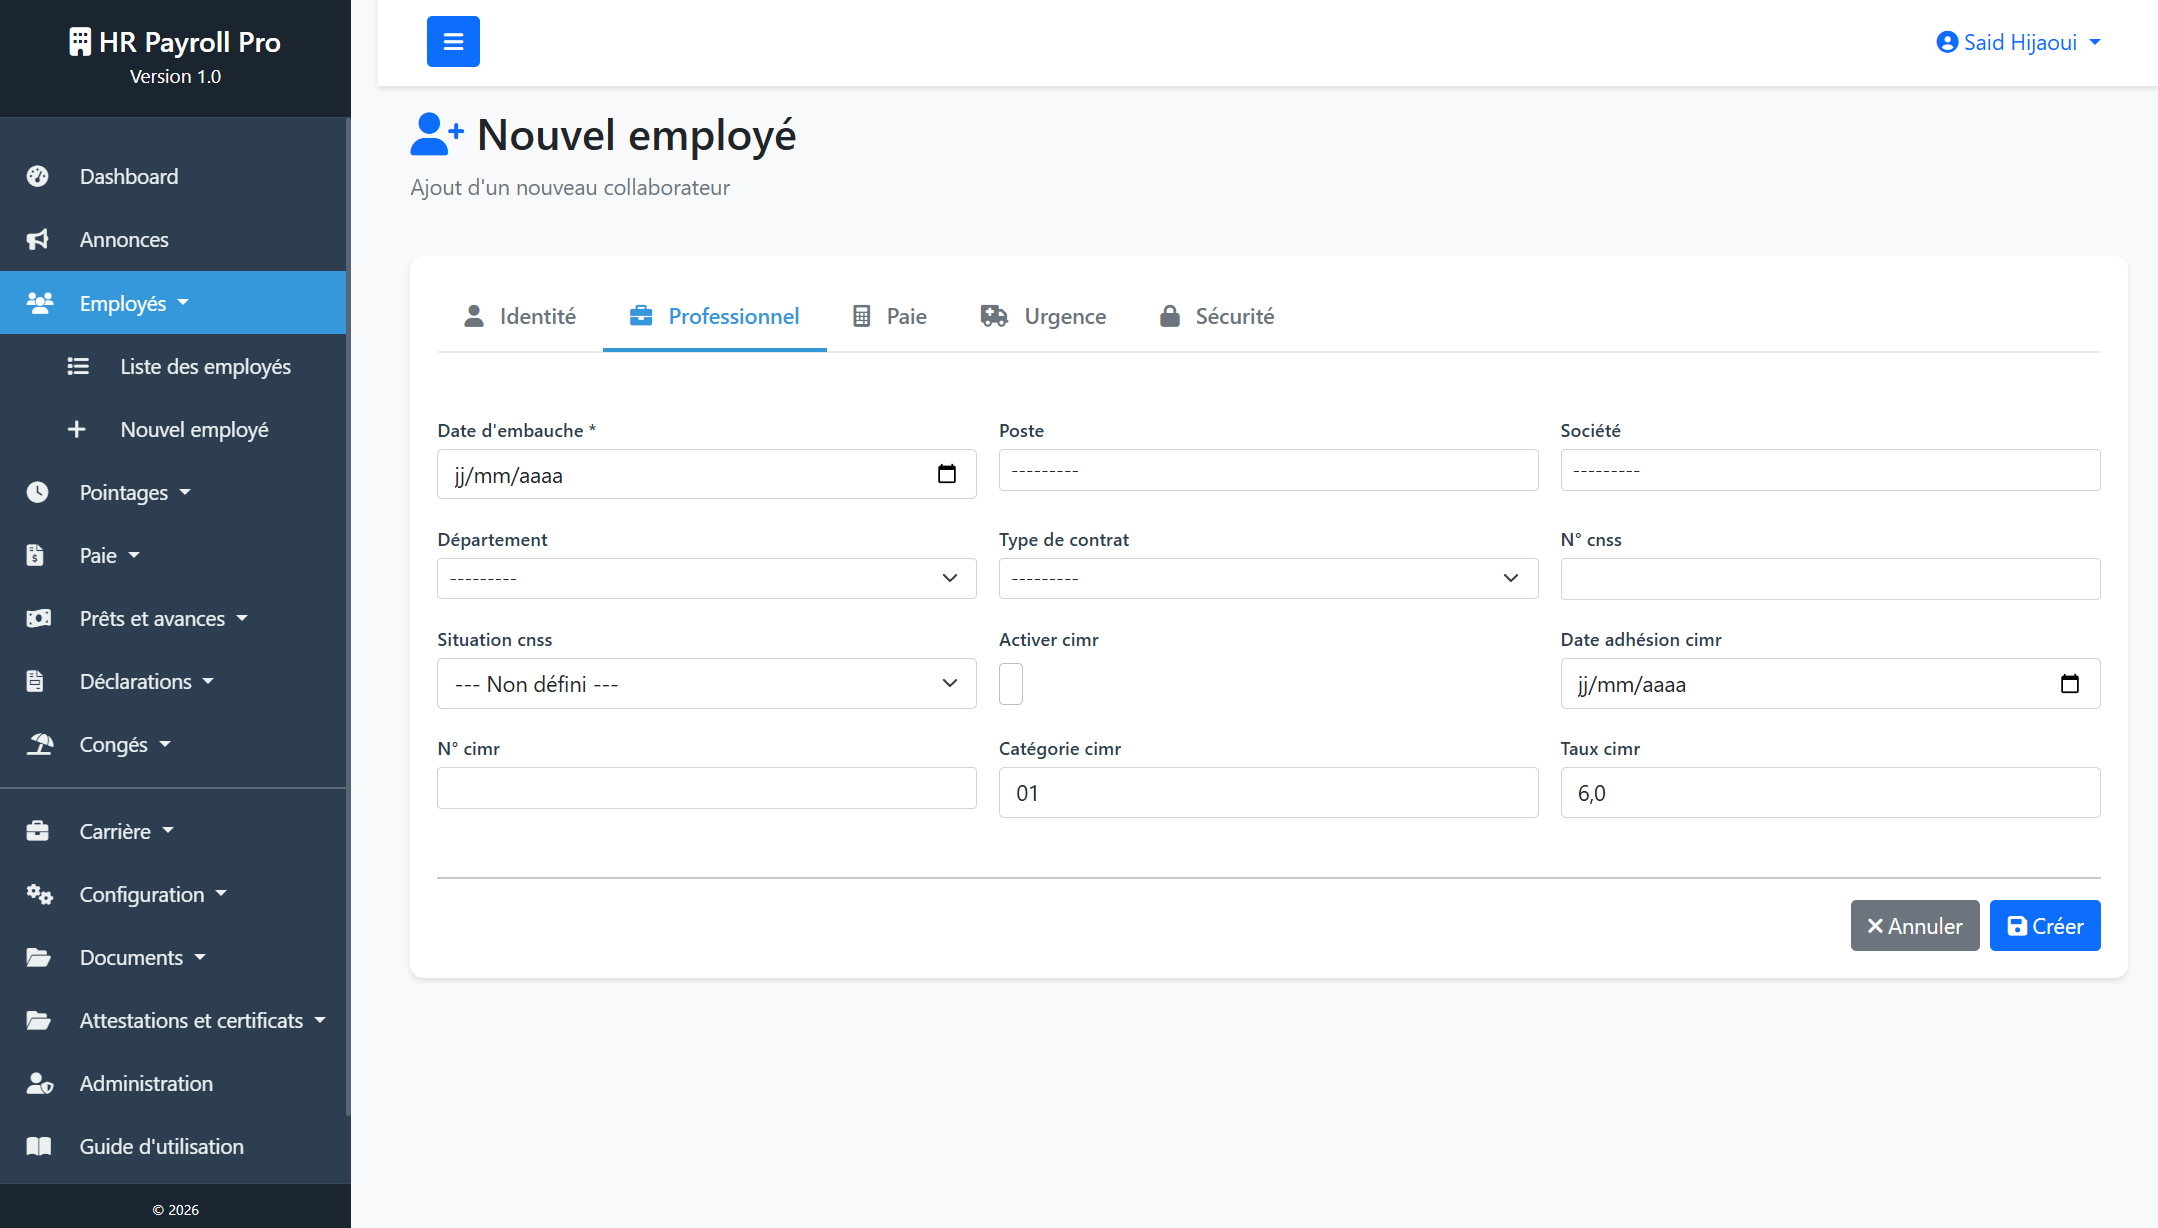Image resolution: width=2158 pixels, height=1228 pixels.
Task: Click the Pointages clock icon
Action: [x=38, y=493]
